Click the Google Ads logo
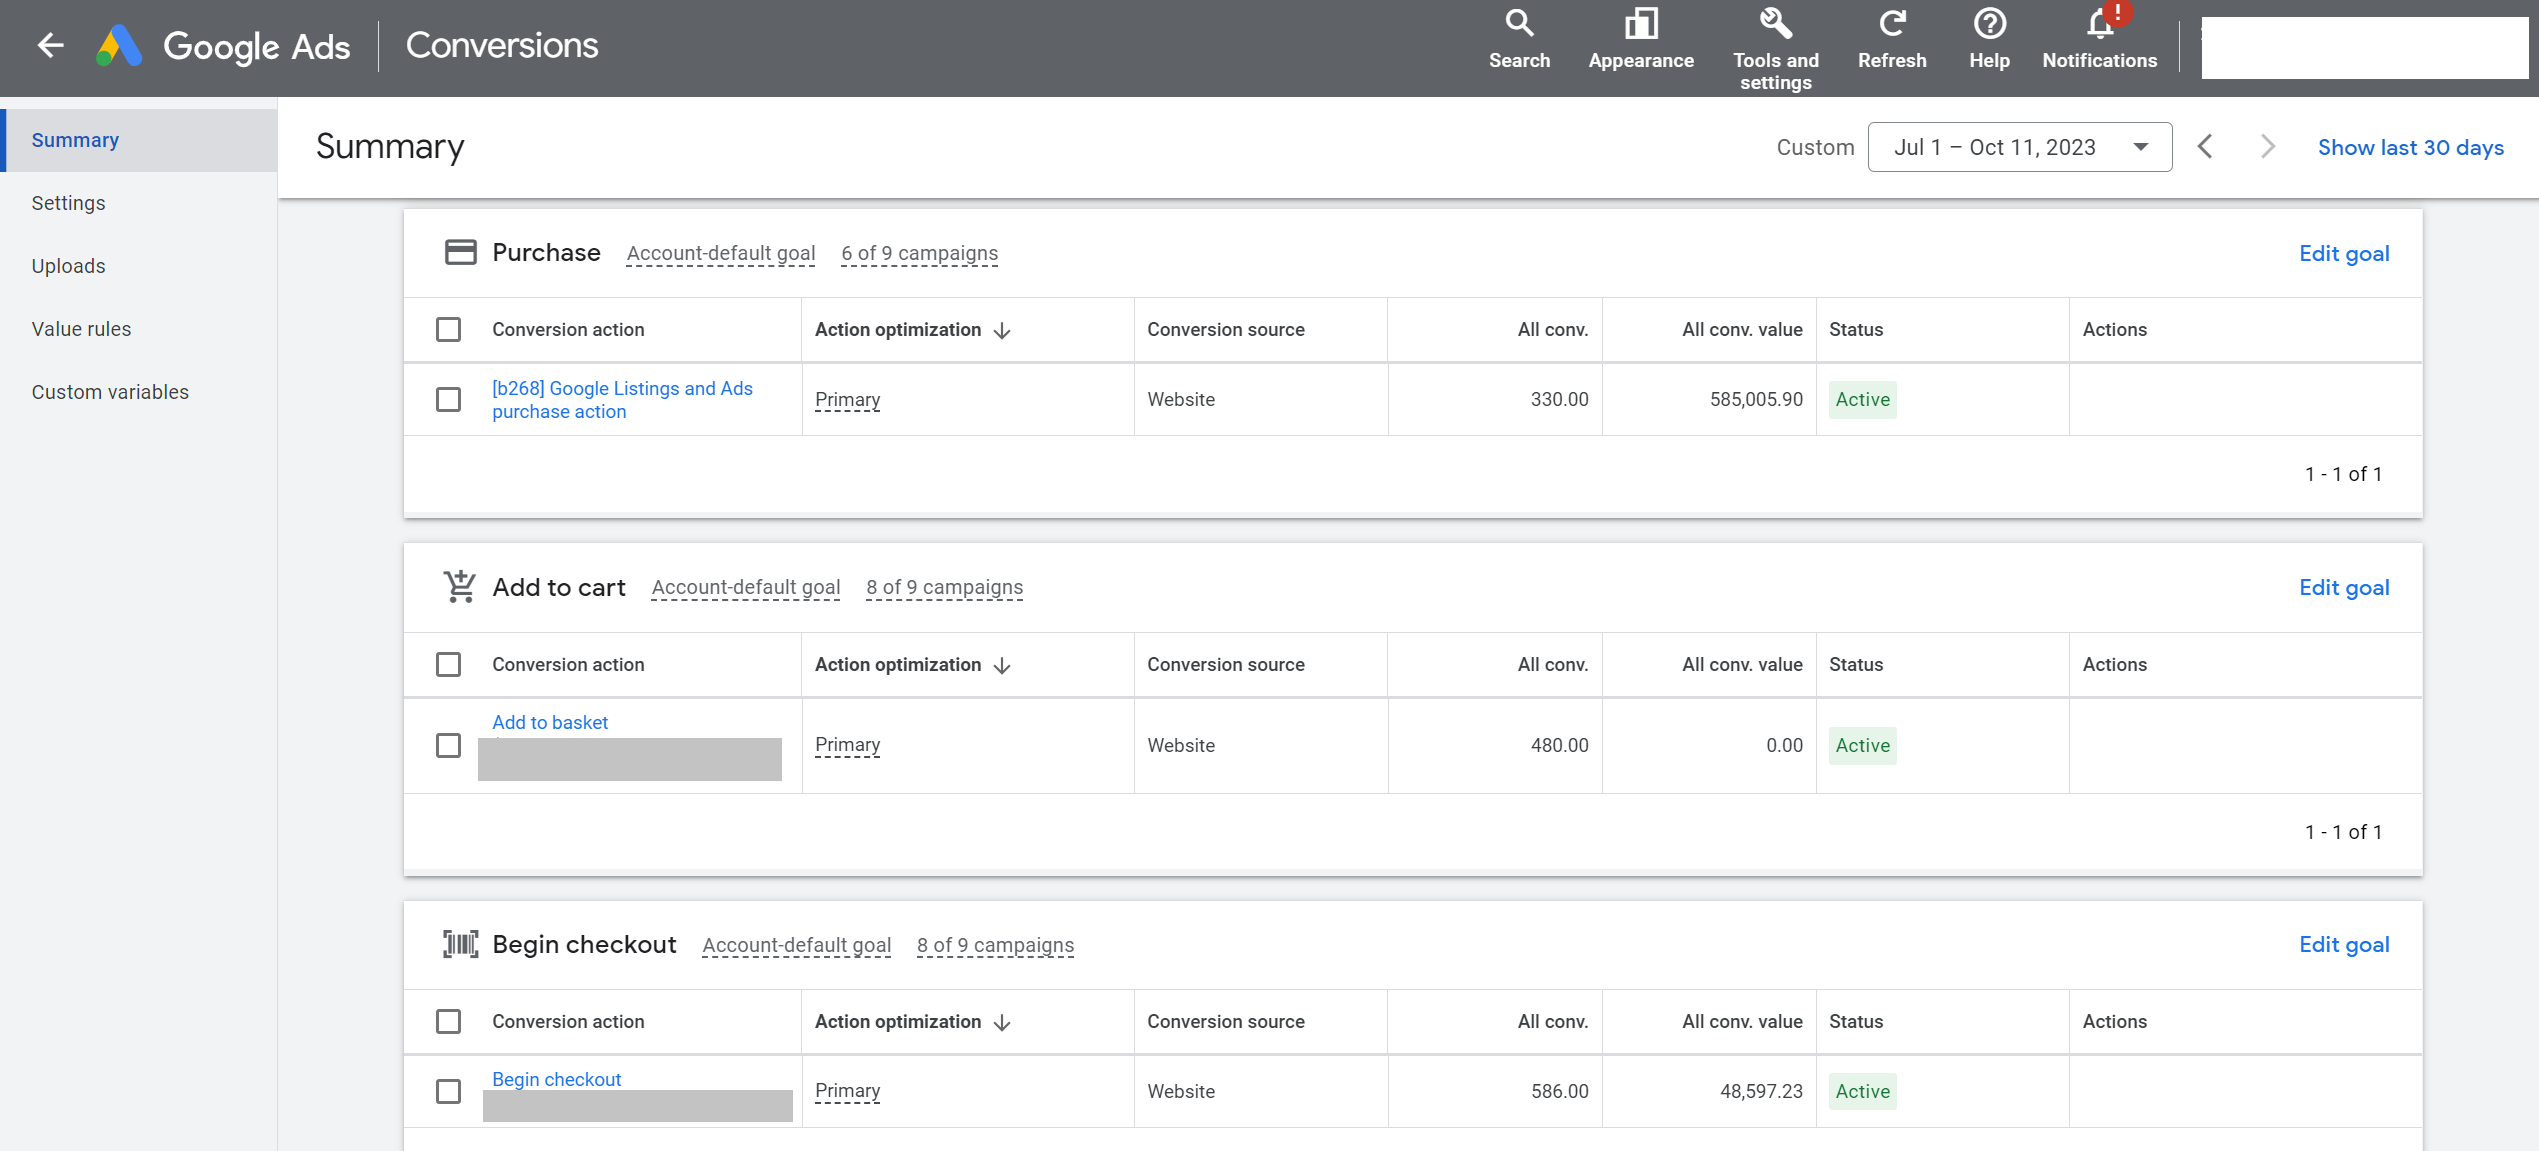Viewport: 2539px width, 1151px height. point(120,46)
